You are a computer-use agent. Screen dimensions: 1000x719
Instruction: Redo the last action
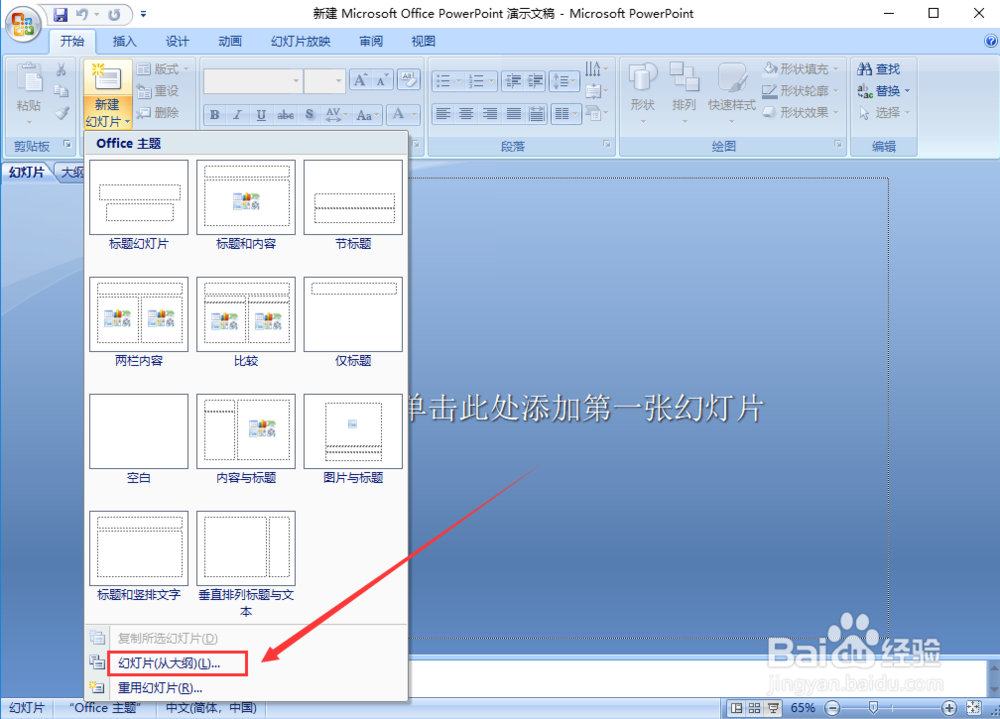click(x=114, y=14)
